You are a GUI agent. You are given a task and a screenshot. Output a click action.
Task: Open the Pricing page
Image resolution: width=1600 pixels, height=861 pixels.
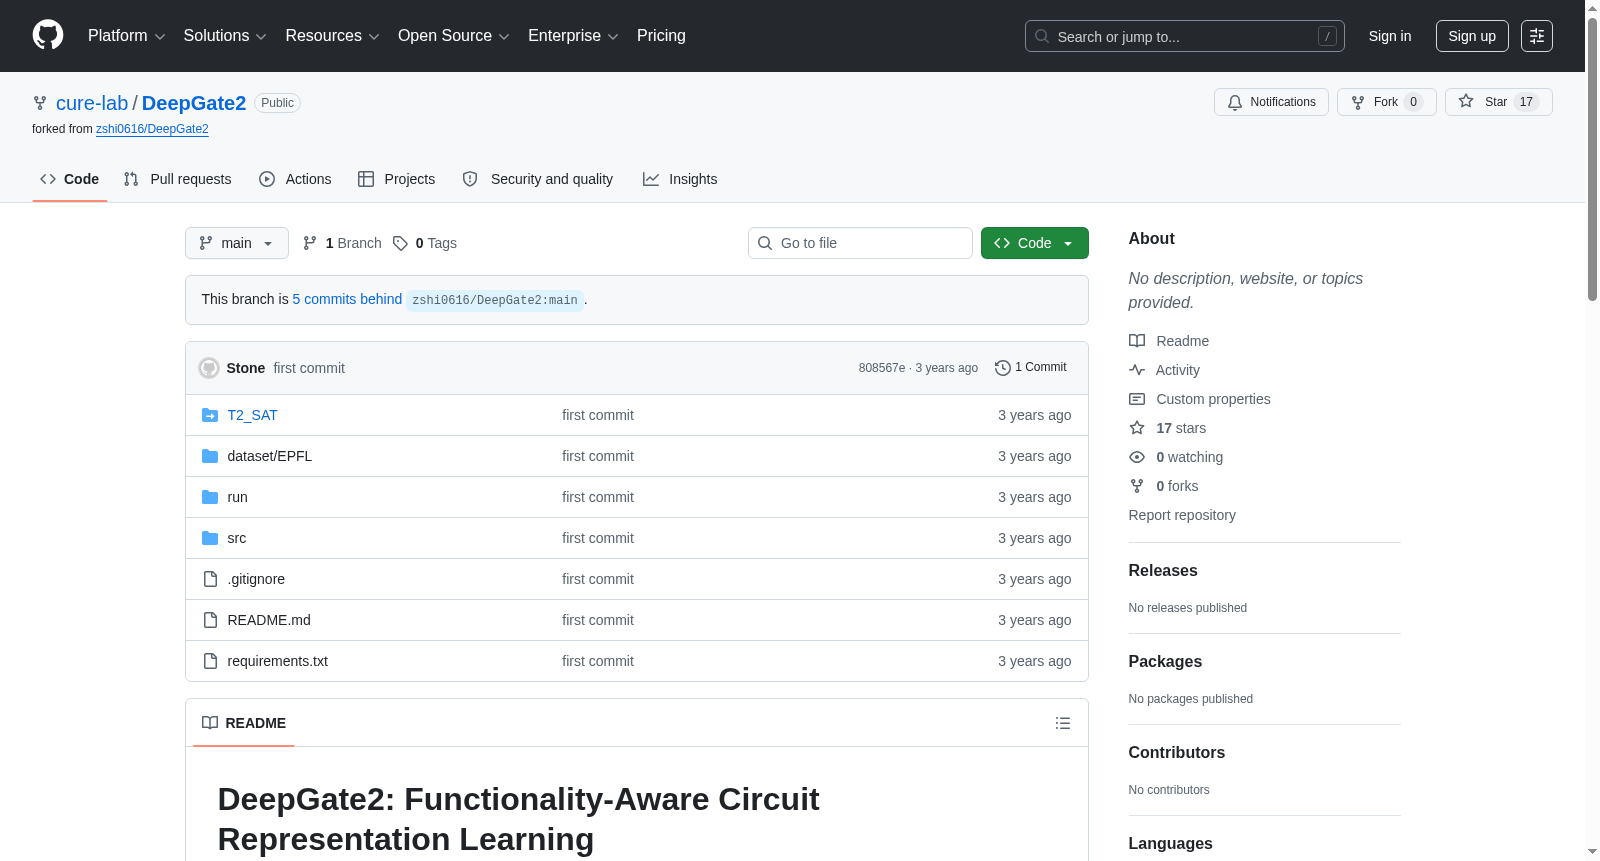661,36
